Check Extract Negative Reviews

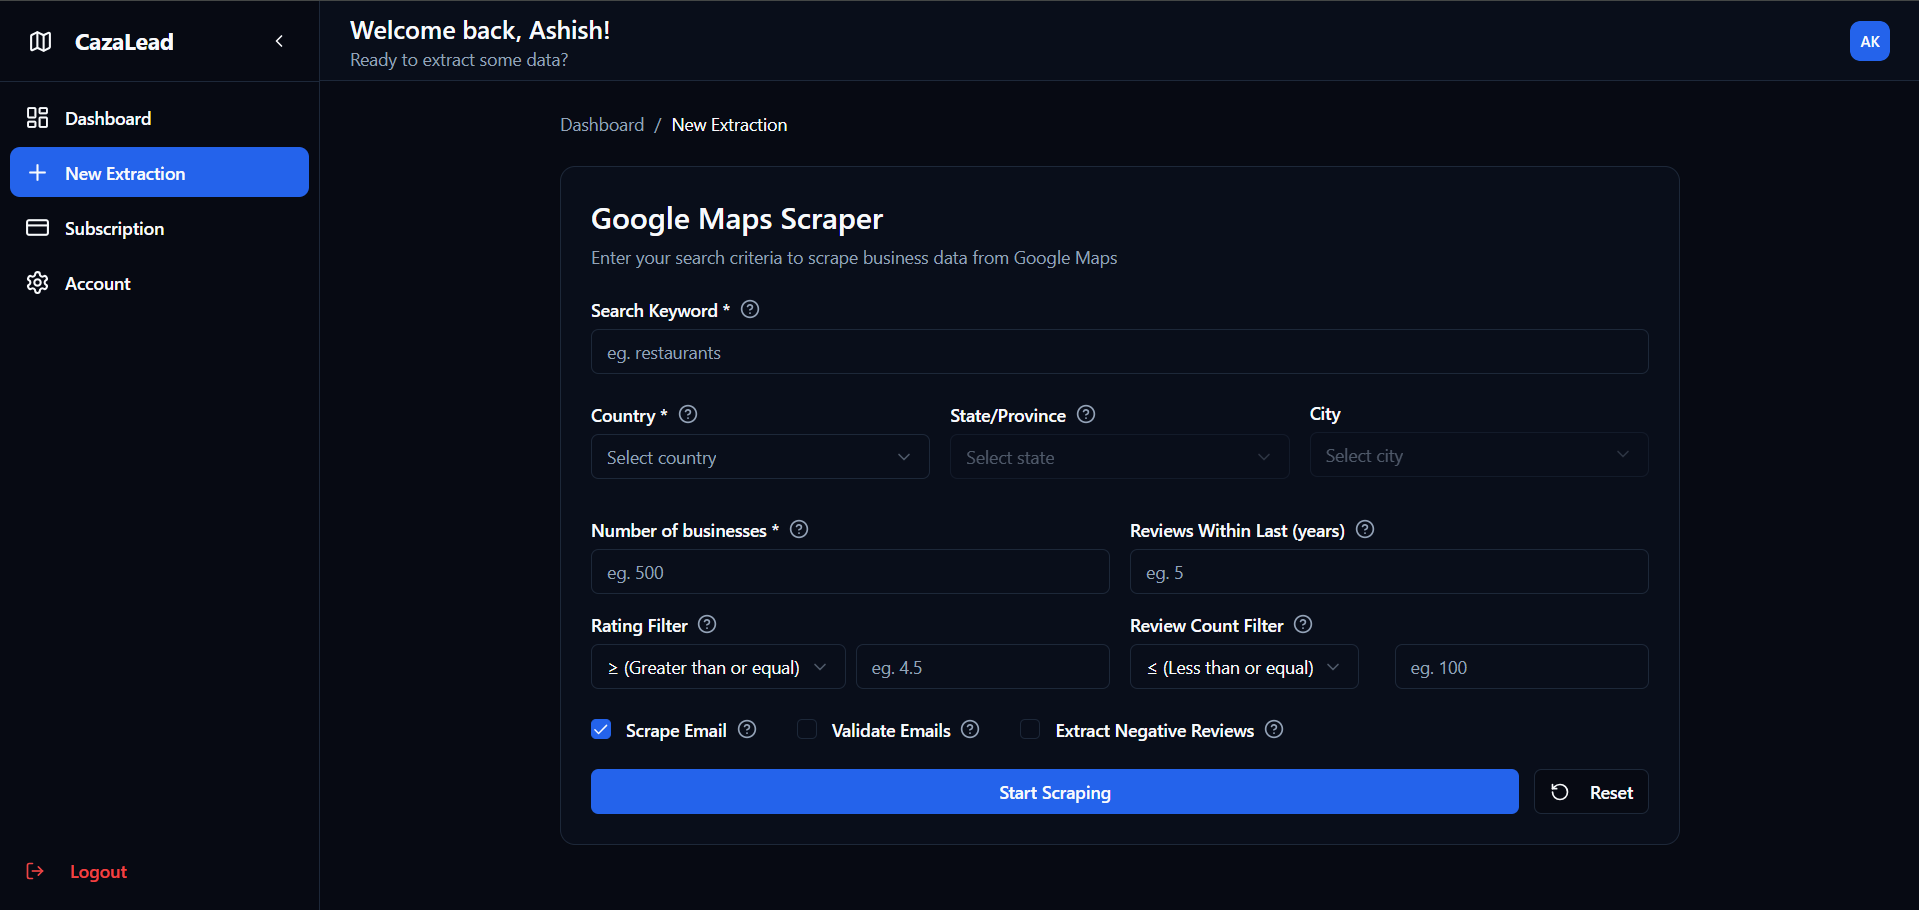coord(1029,729)
